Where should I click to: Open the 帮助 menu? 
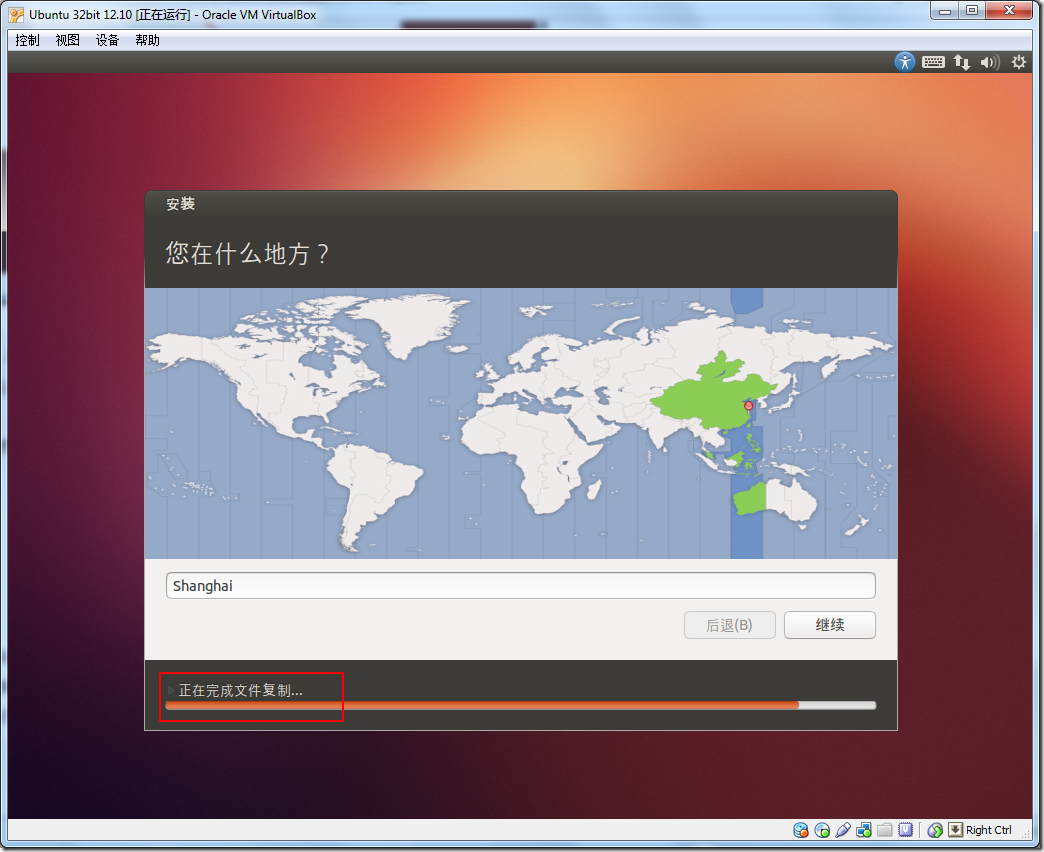[147, 40]
